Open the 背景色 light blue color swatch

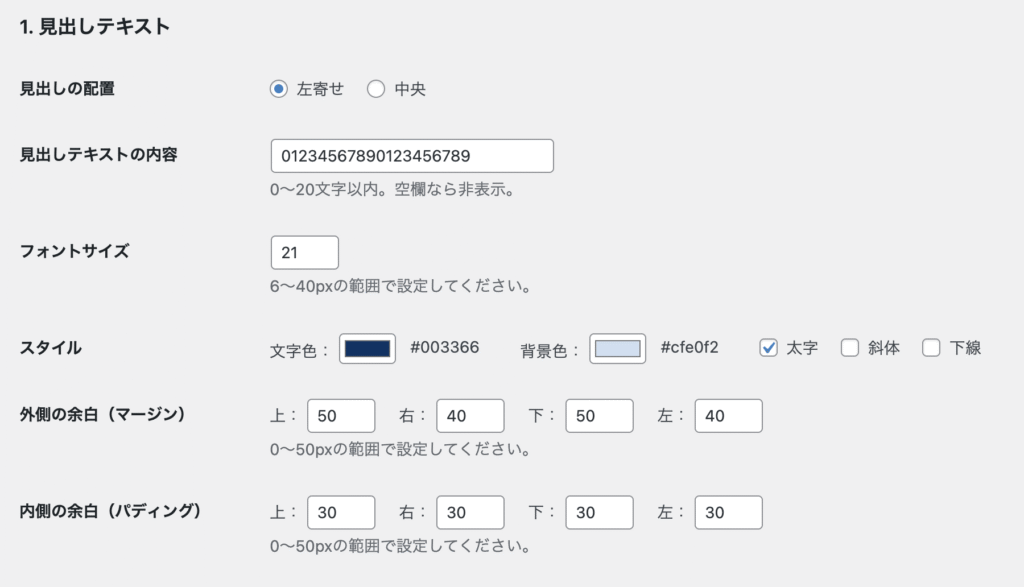pos(618,349)
